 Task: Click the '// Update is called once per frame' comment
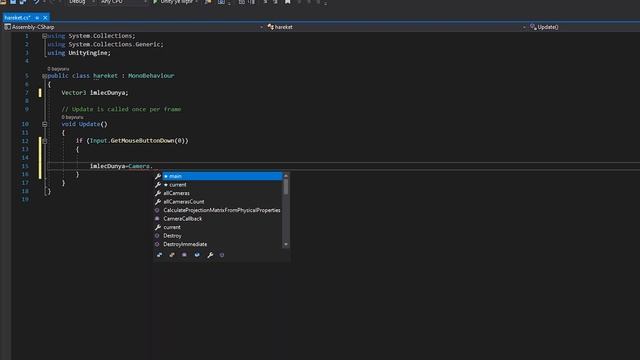click(x=121, y=109)
